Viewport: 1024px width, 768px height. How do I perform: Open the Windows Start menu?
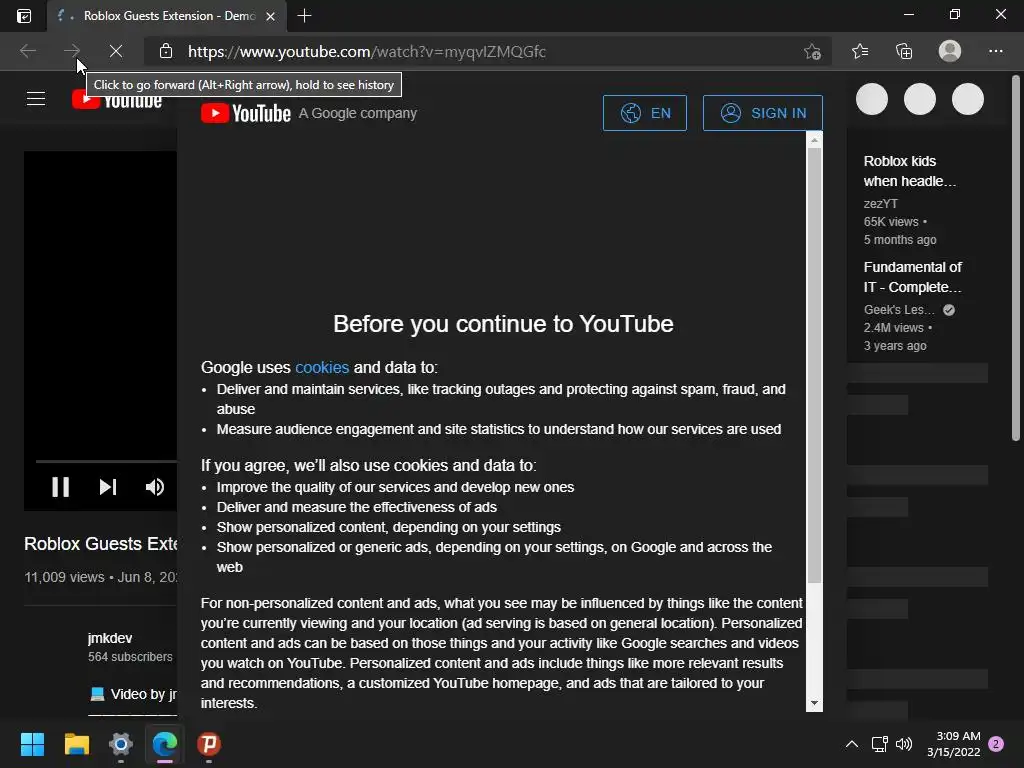(32, 744)
